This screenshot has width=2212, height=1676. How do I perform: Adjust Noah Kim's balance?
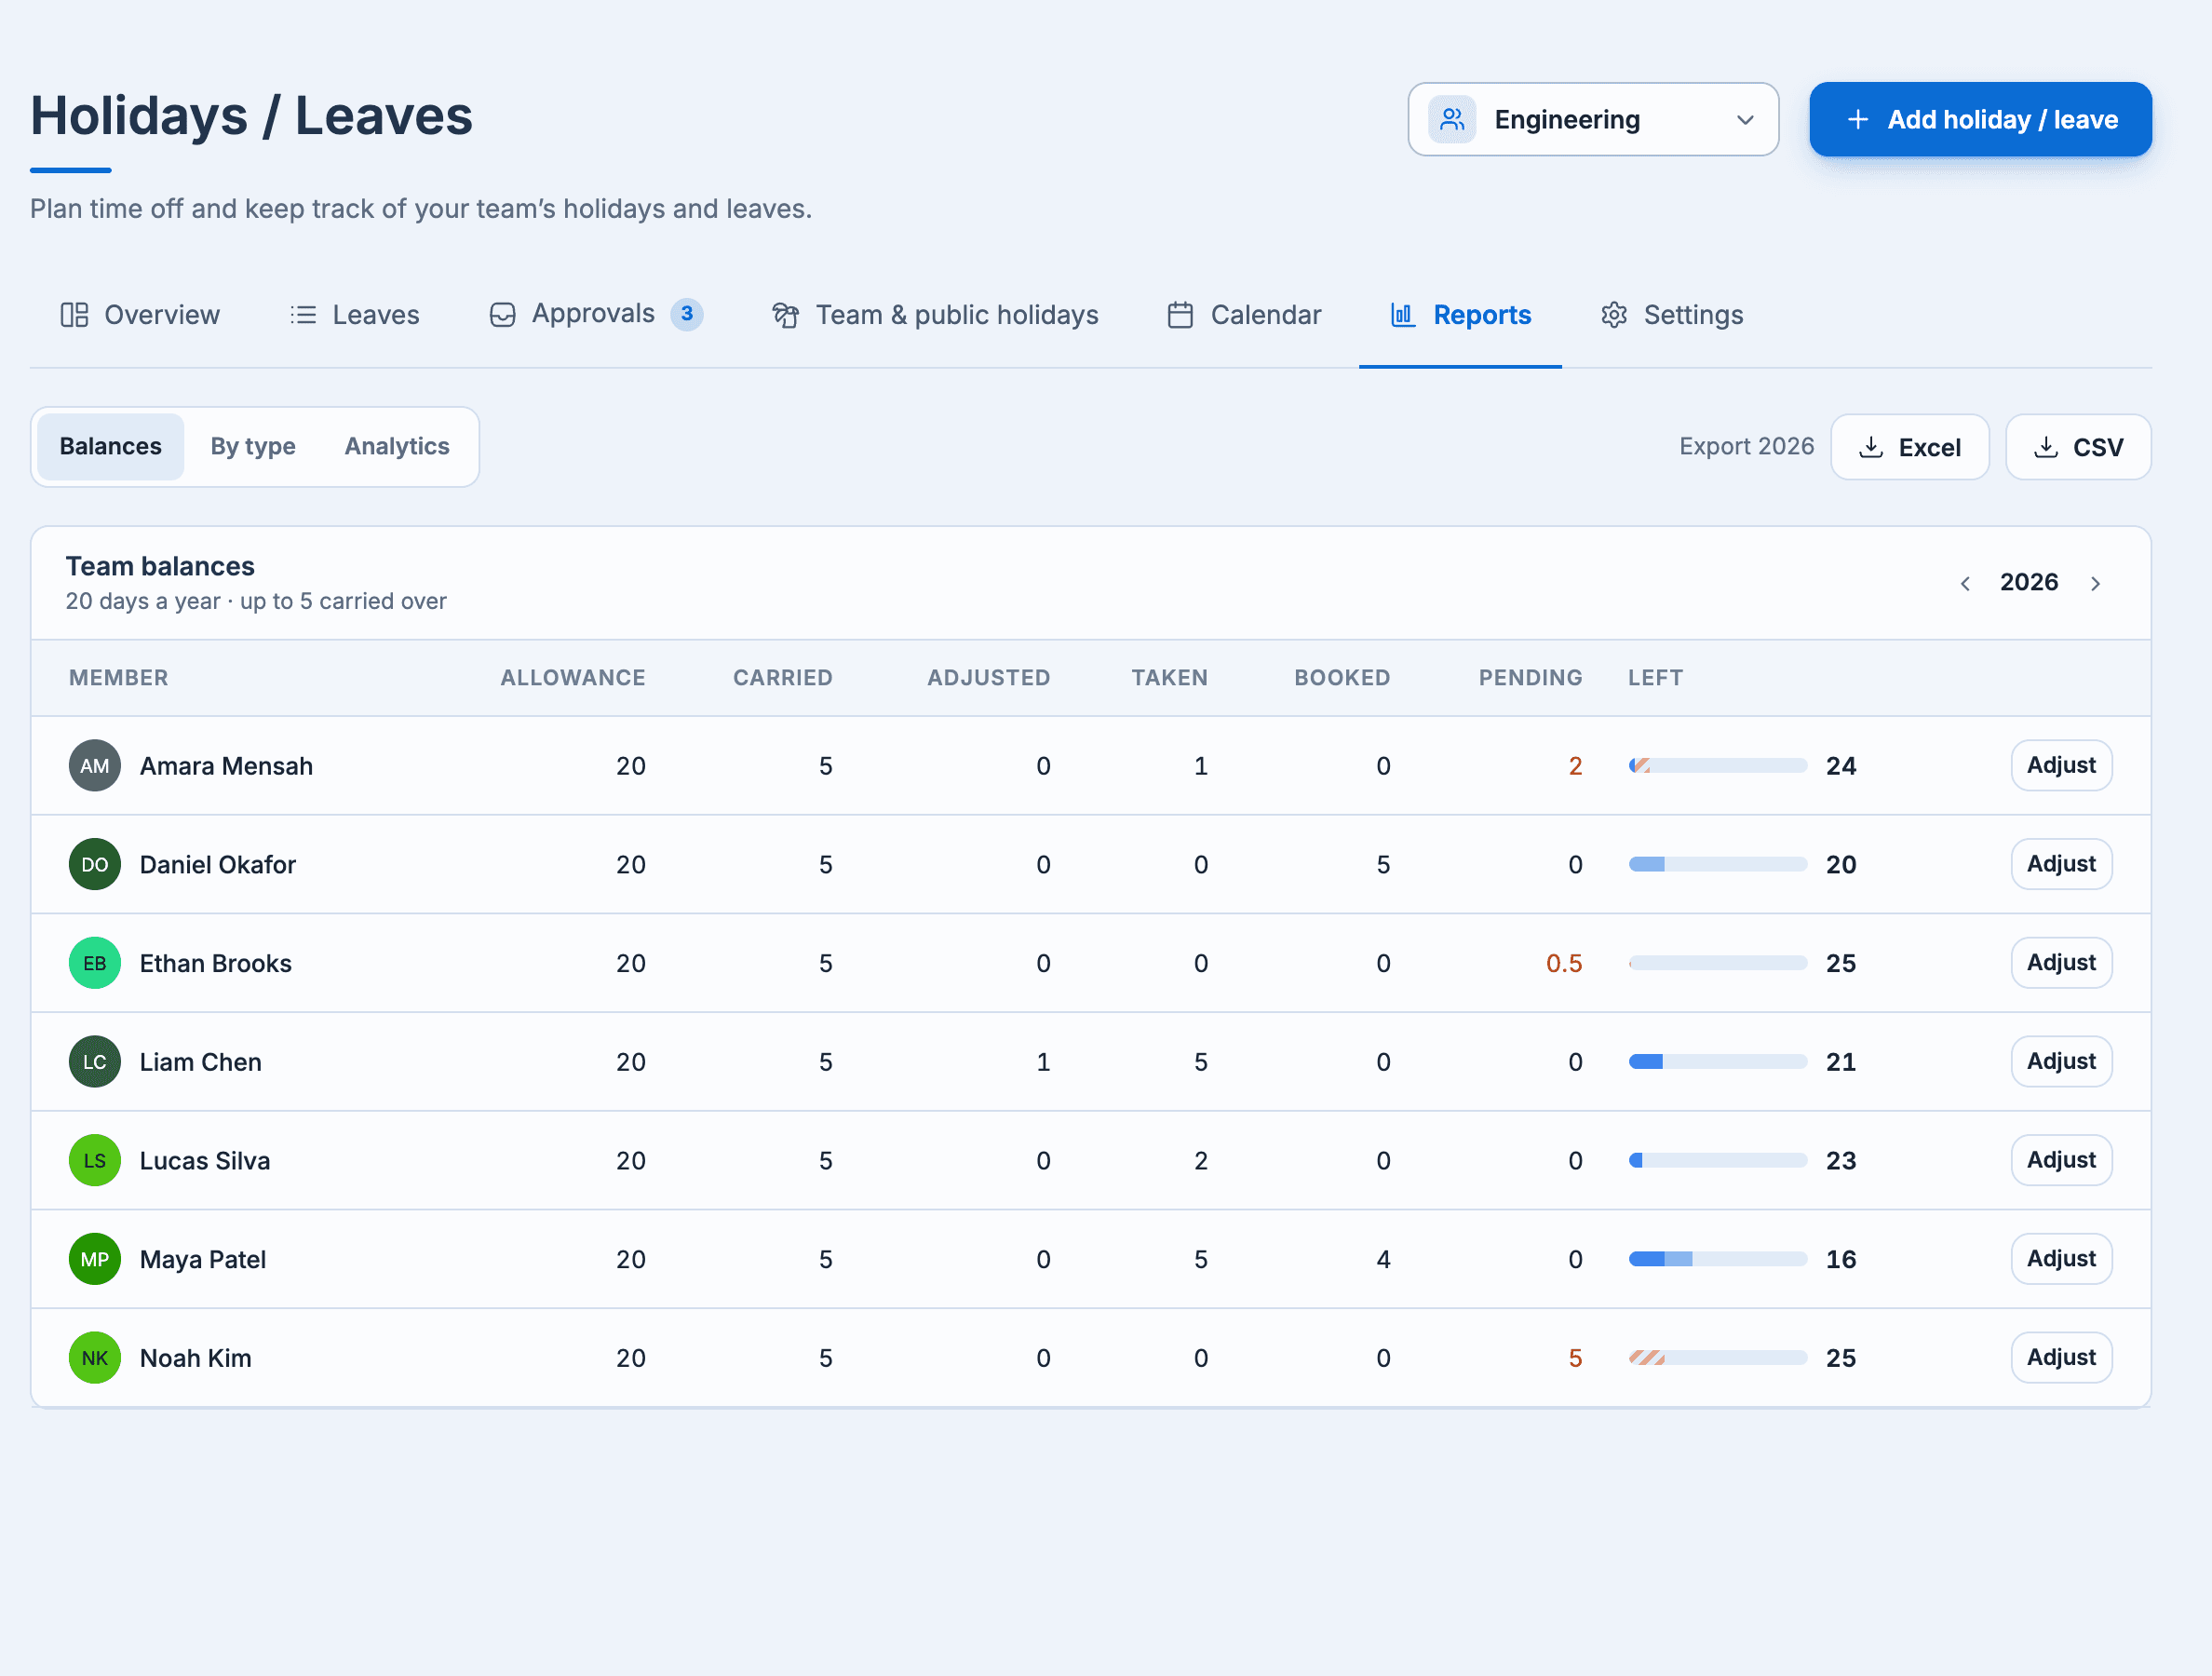point(2061,1358)
